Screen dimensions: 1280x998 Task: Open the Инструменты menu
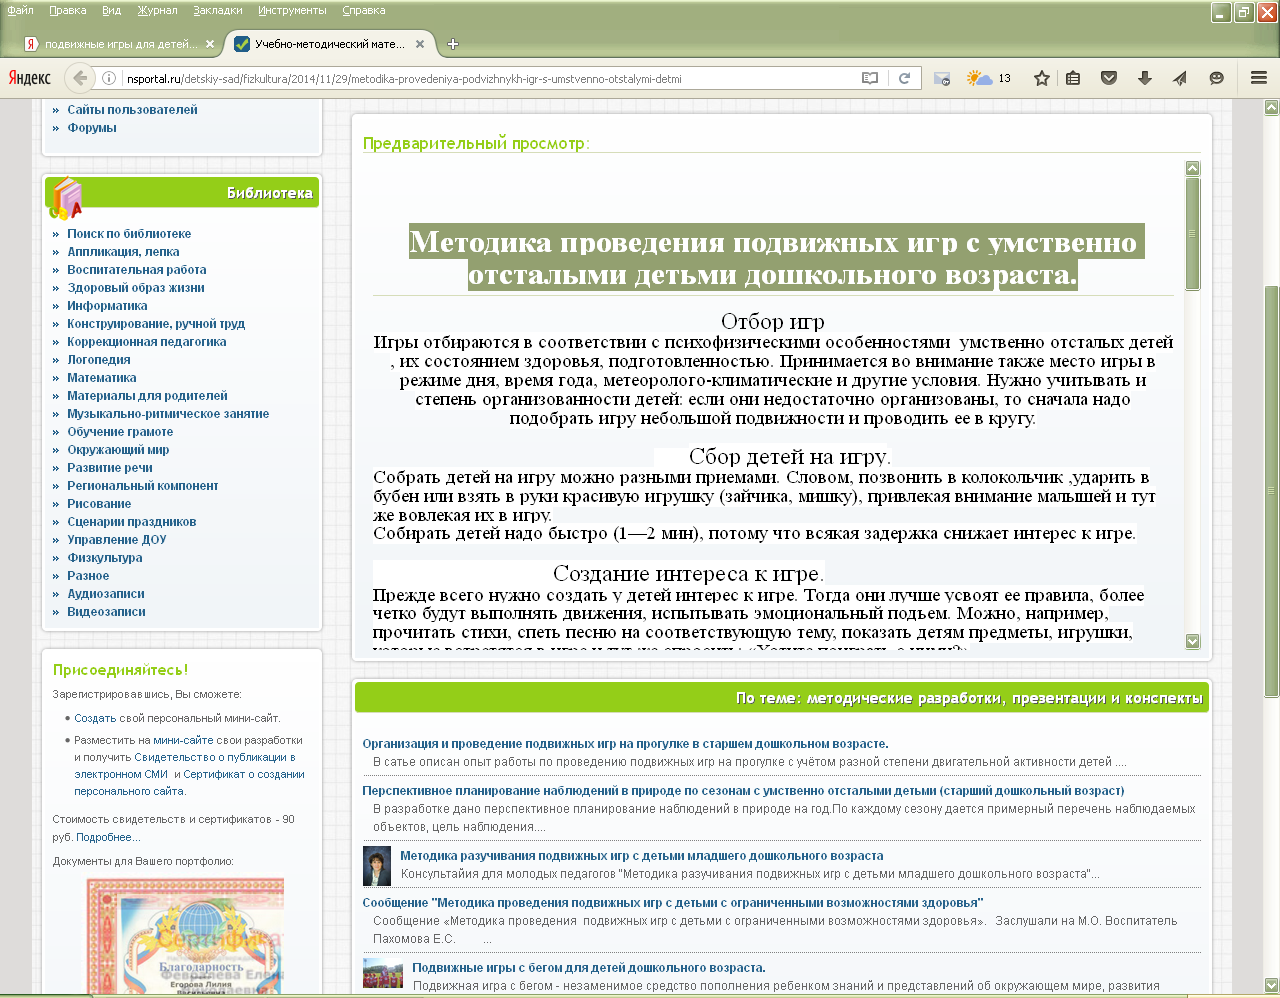292,10
